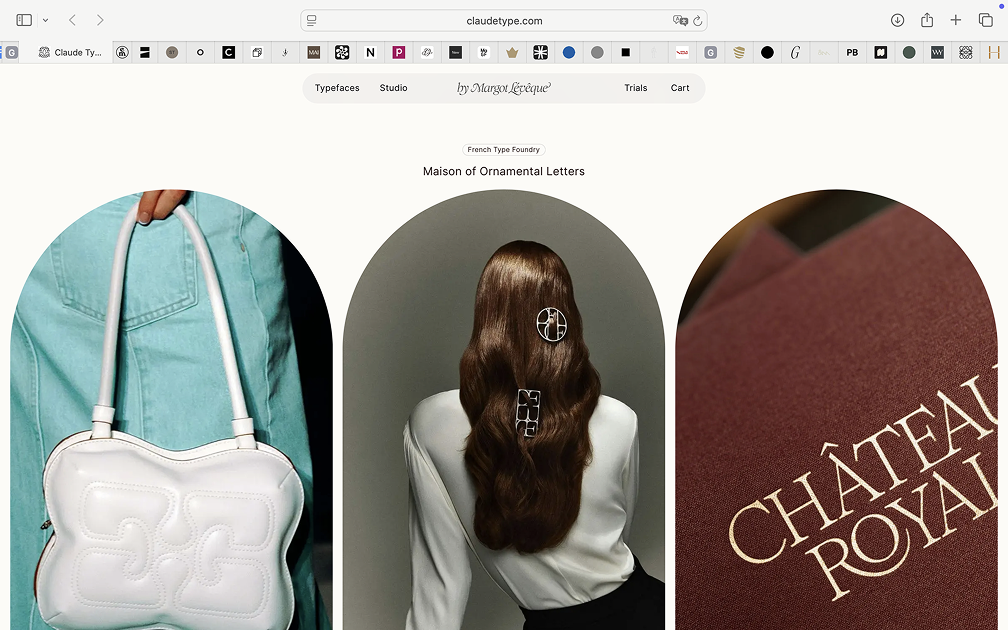Open the small black square favicon tab
This screenshot has height=630, width=1008.
click(626, 53)
